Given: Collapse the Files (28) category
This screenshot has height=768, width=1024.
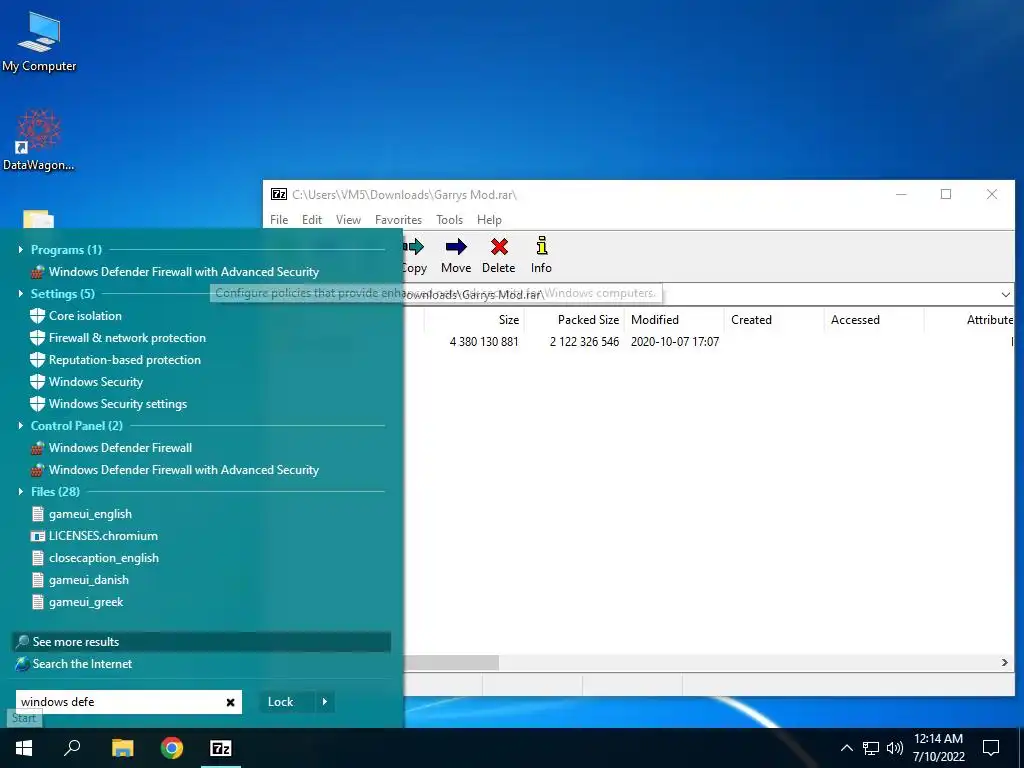Looking at the screenshot, I should (x=20, y=492).
